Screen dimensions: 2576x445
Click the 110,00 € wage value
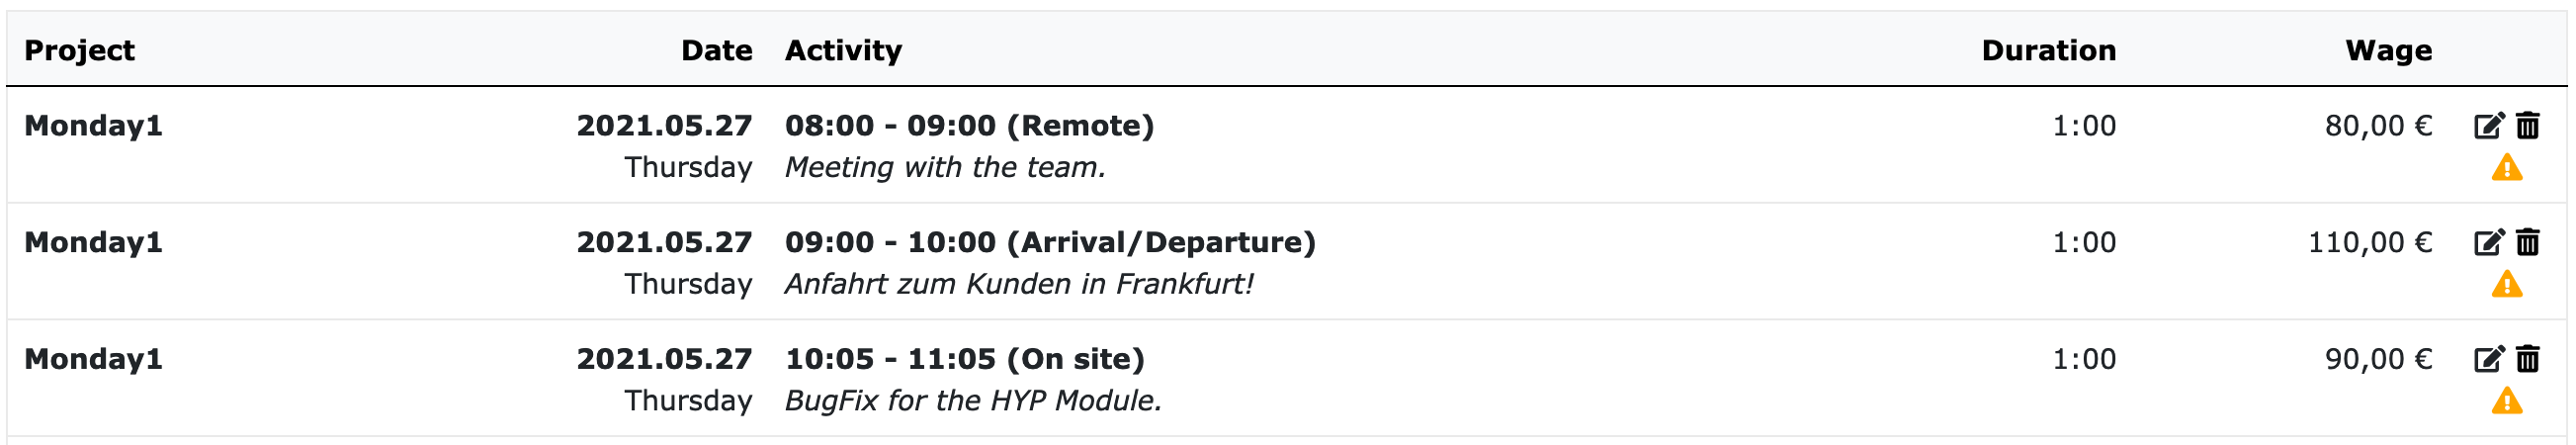tap(2369, 243)
